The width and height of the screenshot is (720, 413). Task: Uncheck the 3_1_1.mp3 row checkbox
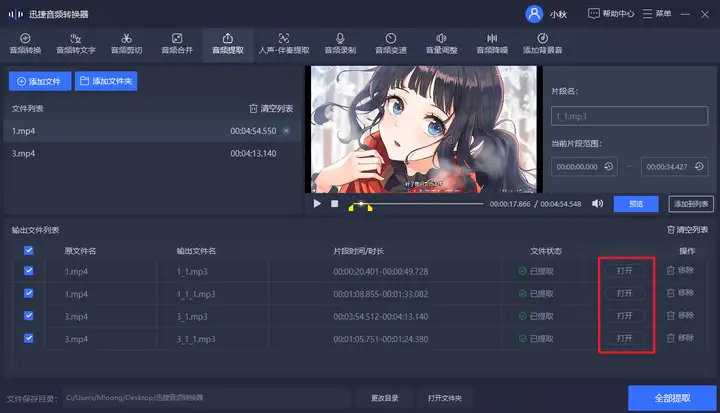(x=28, y=338)
